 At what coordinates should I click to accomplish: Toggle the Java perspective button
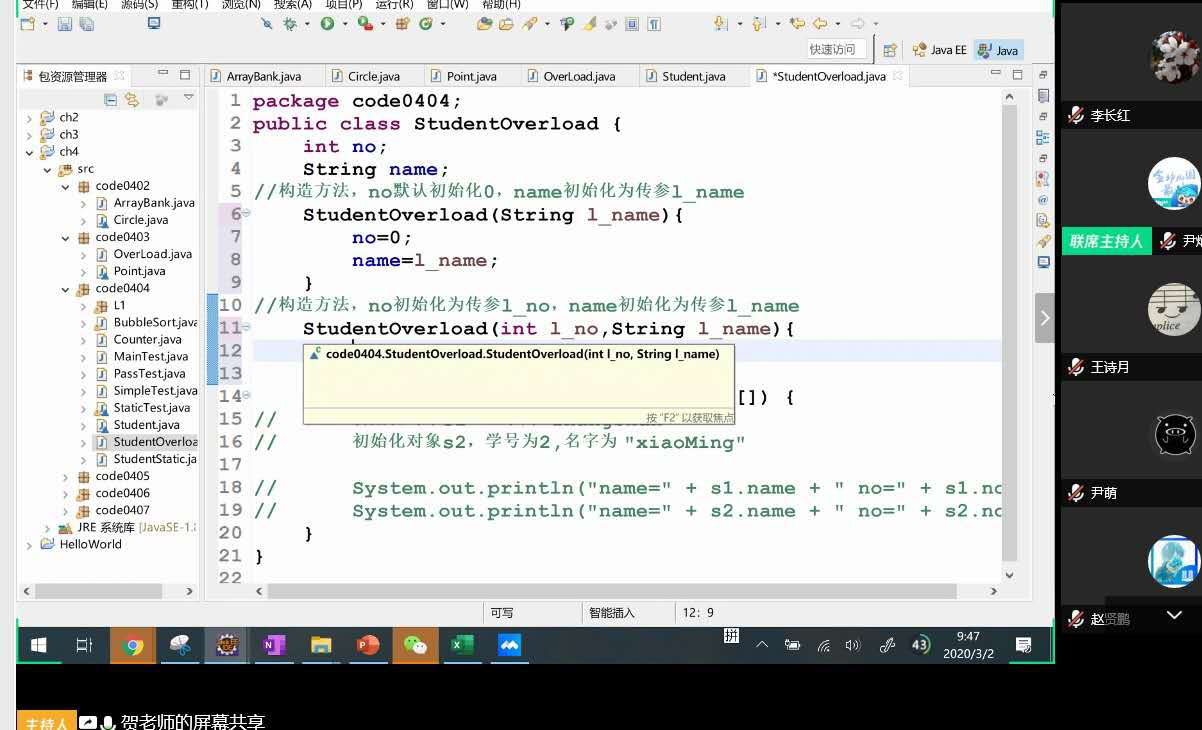pos(997,50)
